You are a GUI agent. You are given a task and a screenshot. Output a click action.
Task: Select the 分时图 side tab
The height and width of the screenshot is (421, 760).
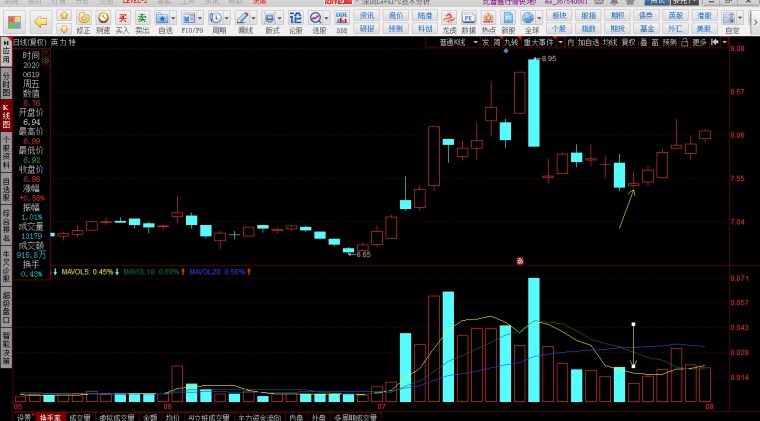(5, 84)
